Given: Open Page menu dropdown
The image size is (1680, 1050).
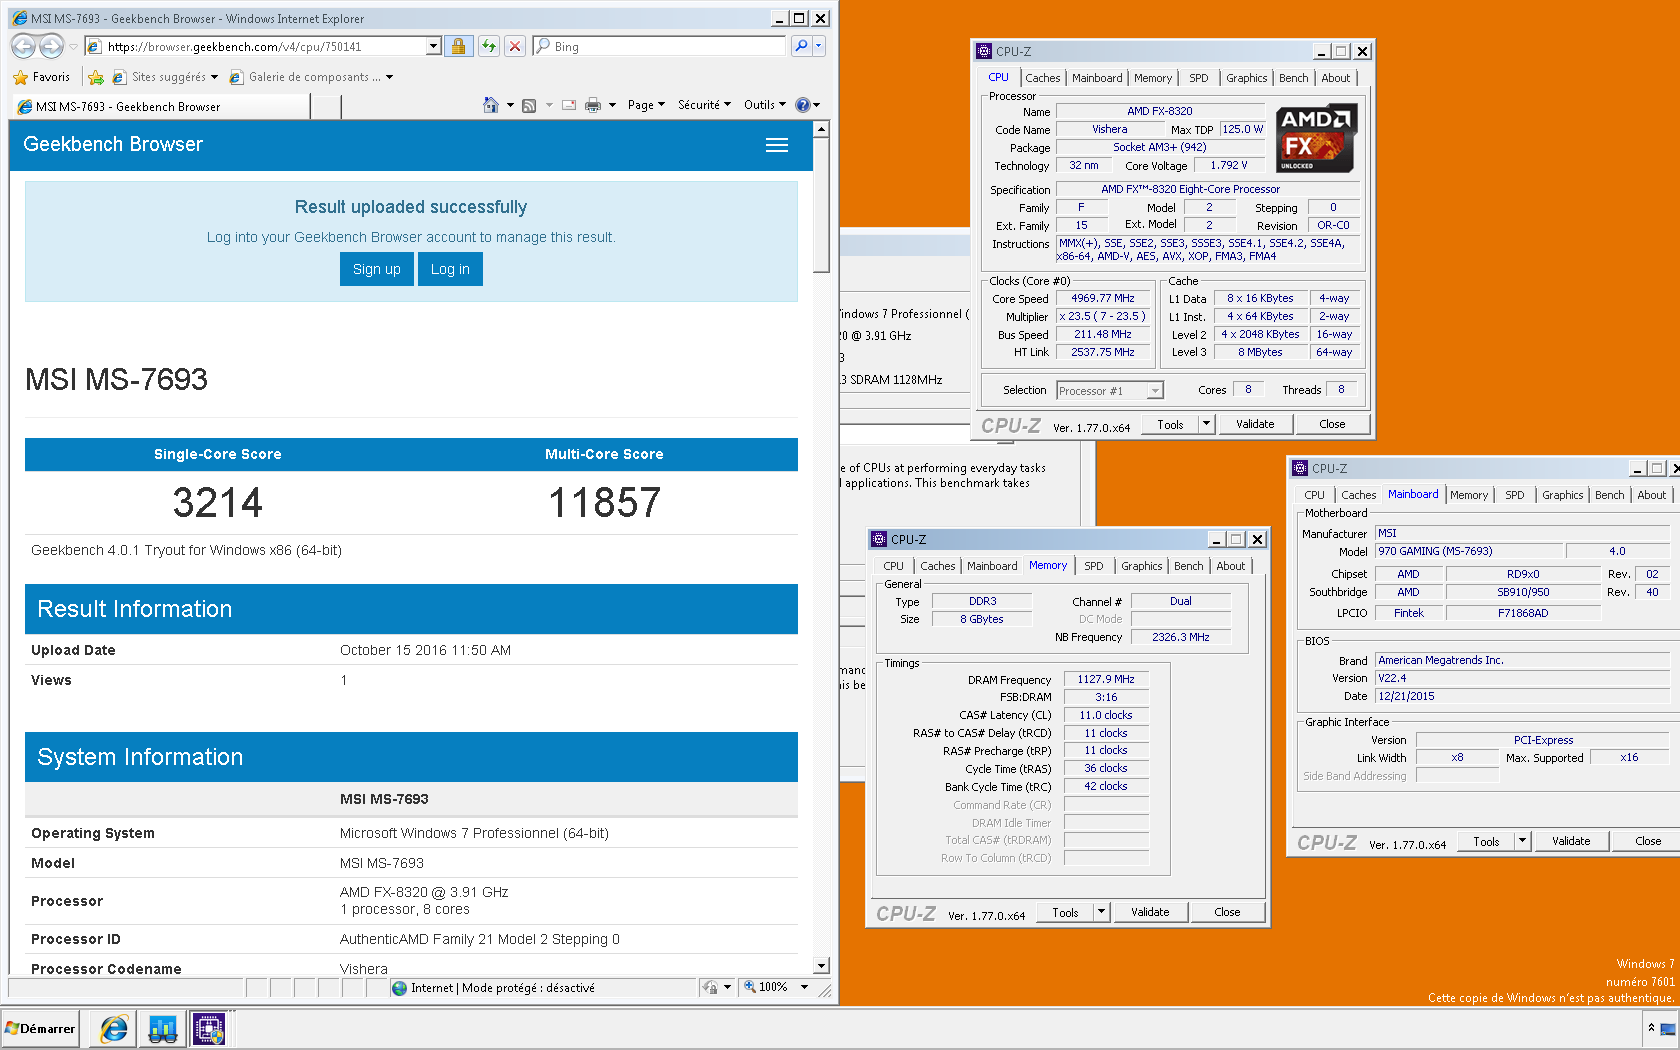Looking at the screenshot, I should click(x=646, y=105).
